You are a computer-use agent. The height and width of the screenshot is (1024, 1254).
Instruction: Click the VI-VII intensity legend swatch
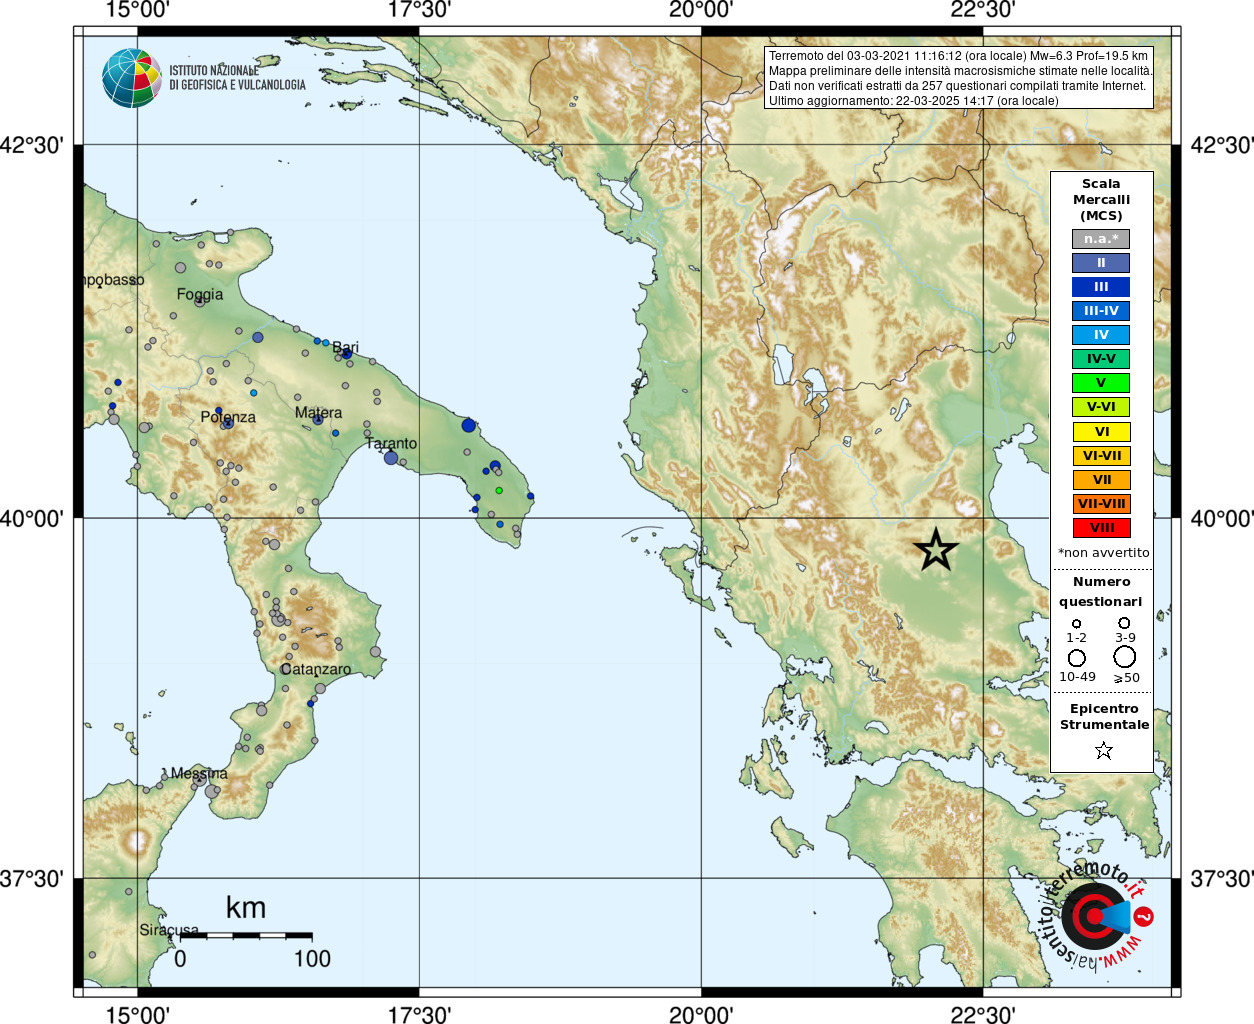1101,456
